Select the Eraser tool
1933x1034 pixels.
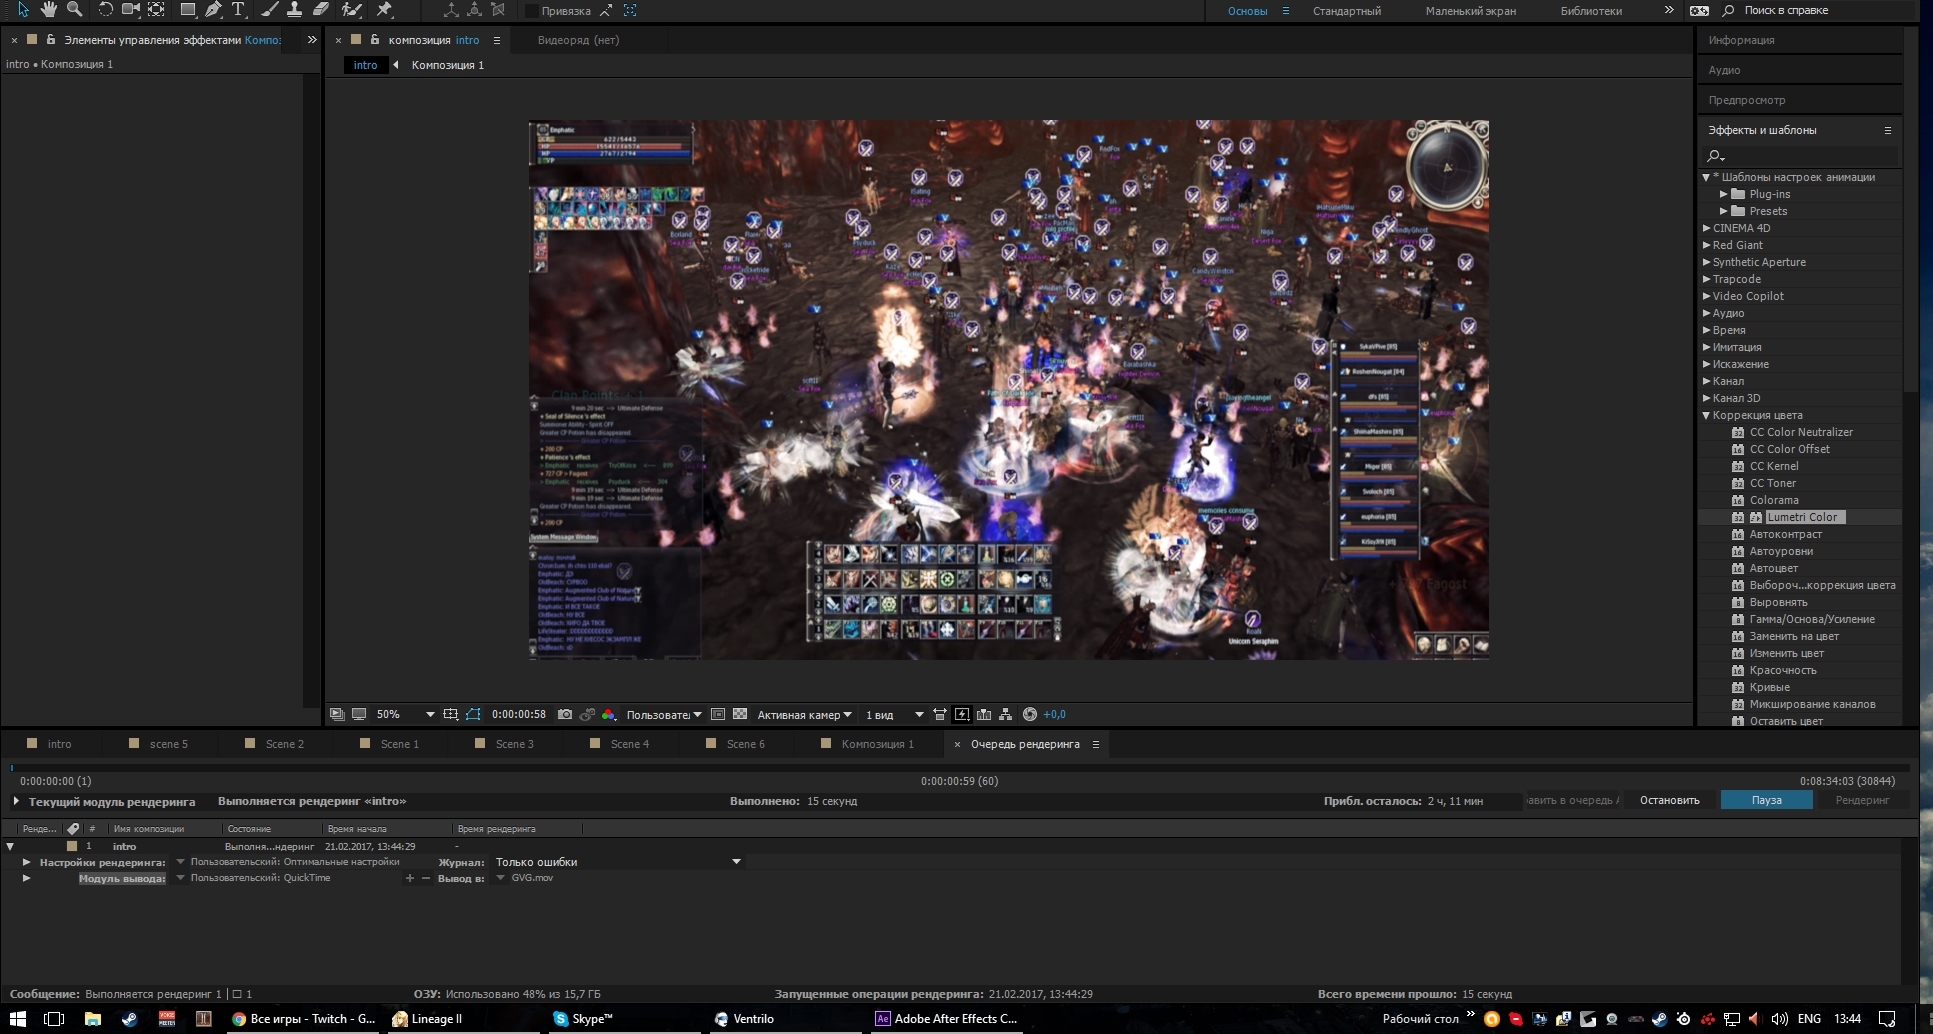point(320,10)
